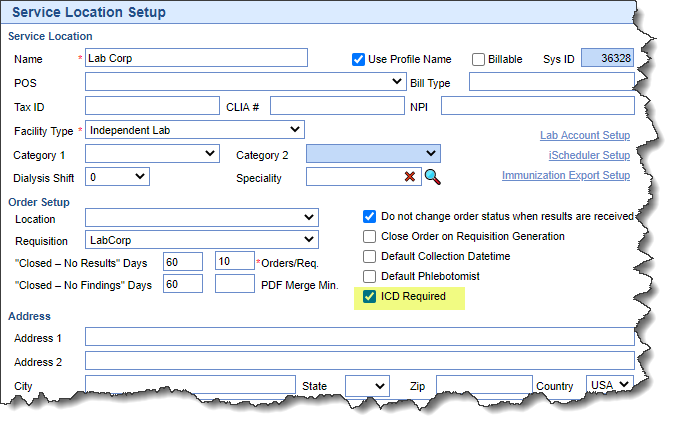679x434 pixels.
Task: Click the red X clear Speciality icon
Action: point(409,177)
